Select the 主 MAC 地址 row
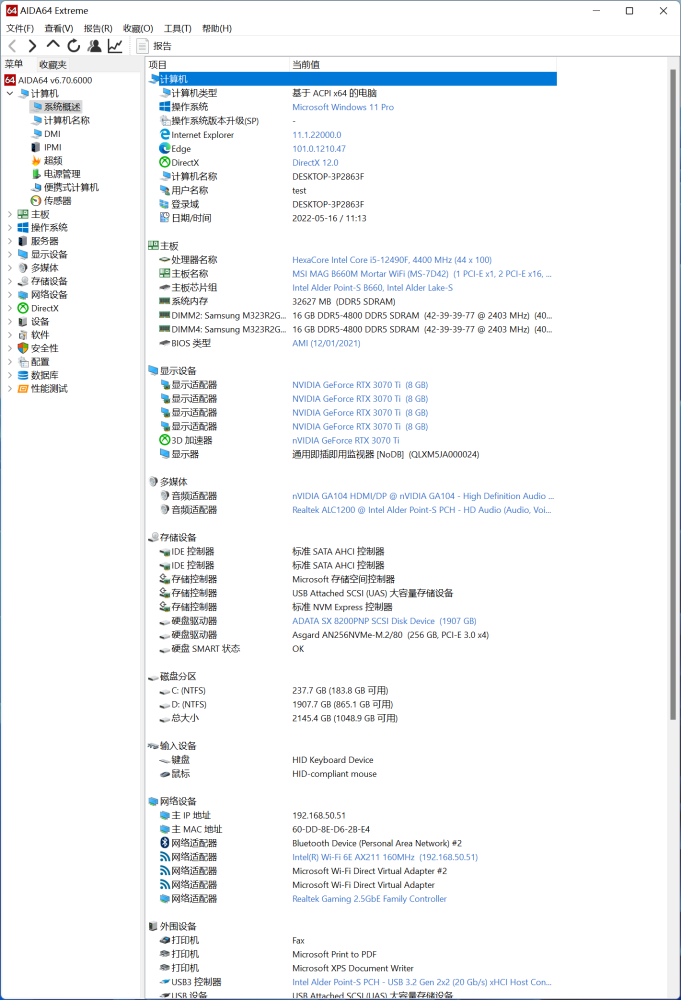 pyautogui.click(x=351, y=829)
